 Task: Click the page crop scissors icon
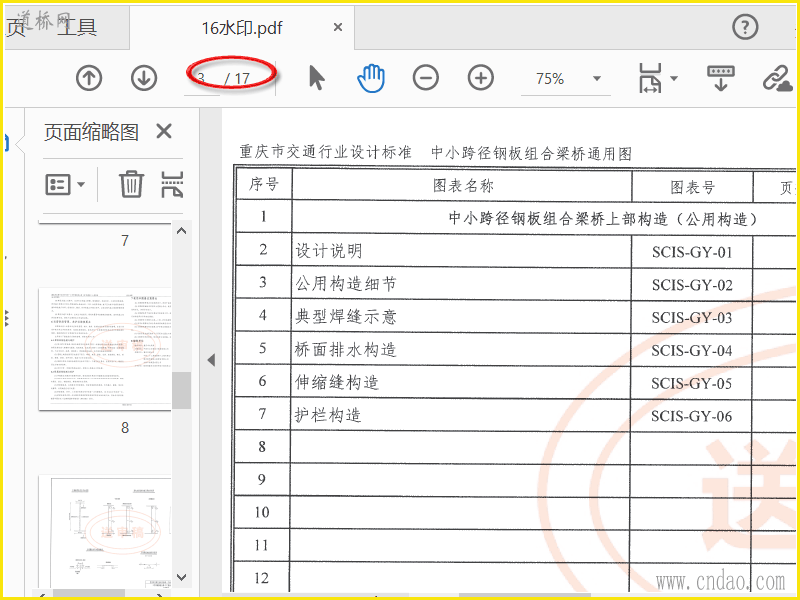tap(172, 184)
